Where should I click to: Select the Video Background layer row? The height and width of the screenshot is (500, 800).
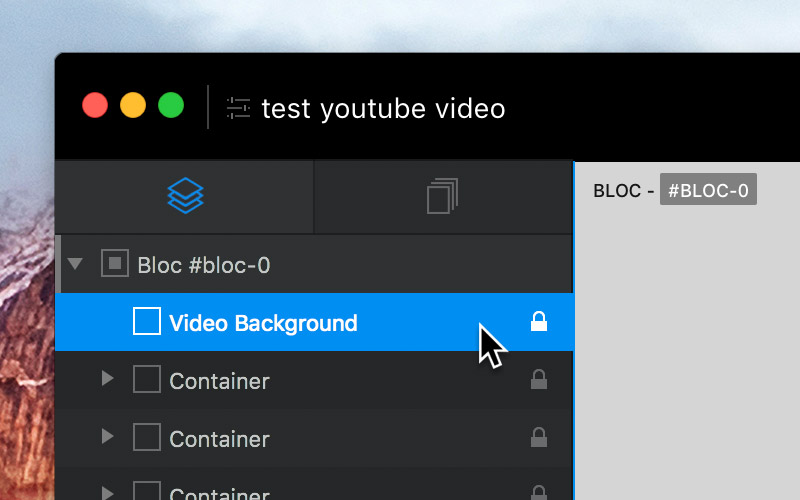[314, 322]
